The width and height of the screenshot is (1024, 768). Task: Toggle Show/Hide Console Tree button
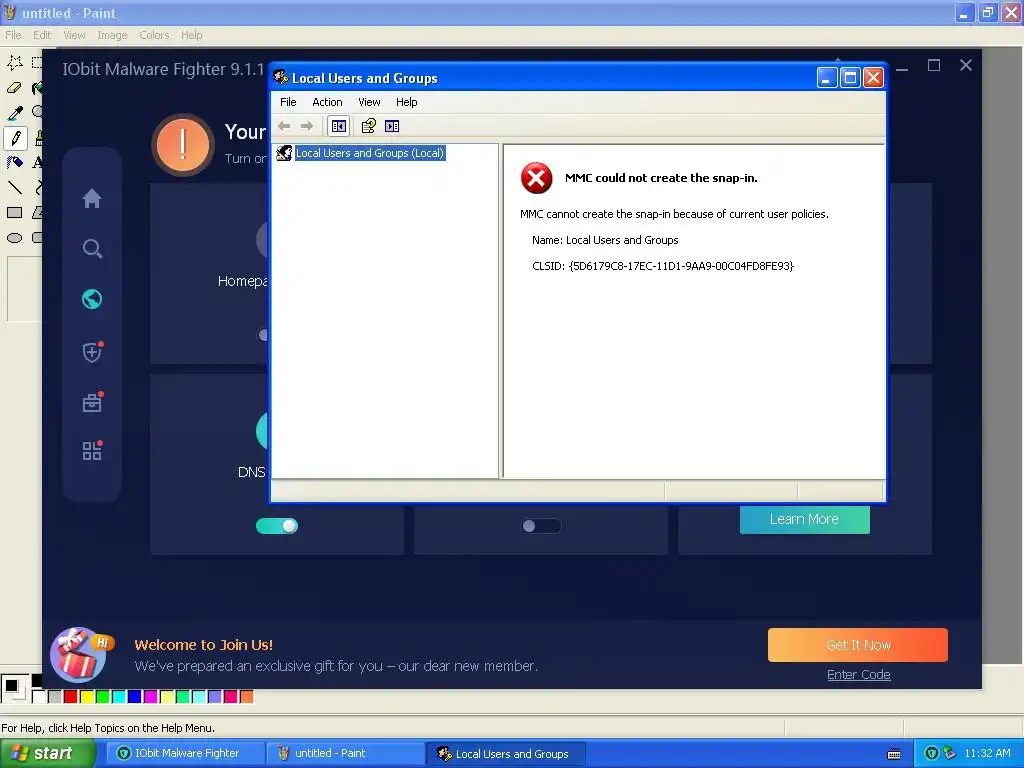click(x=338, y=126)
